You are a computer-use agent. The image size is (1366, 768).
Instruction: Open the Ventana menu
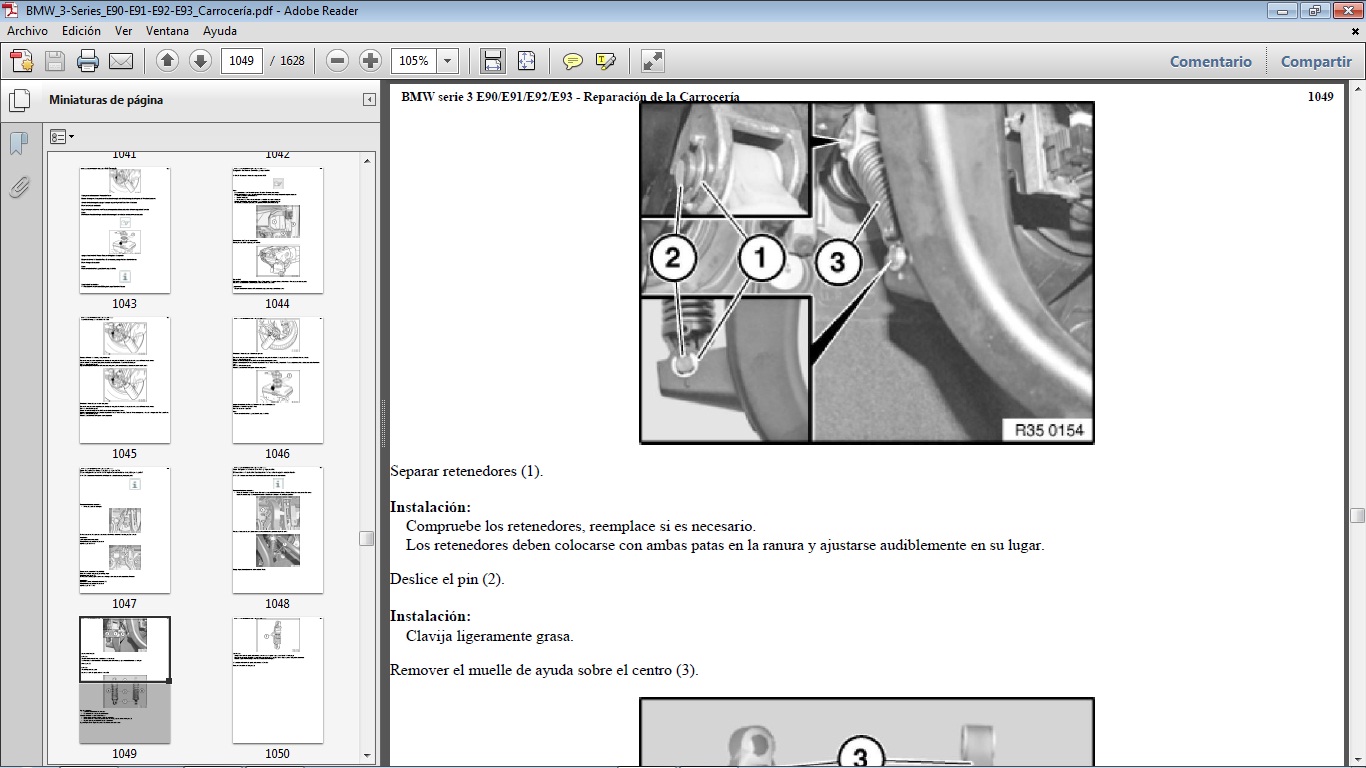pyautogui.click(x=168, y=31)
